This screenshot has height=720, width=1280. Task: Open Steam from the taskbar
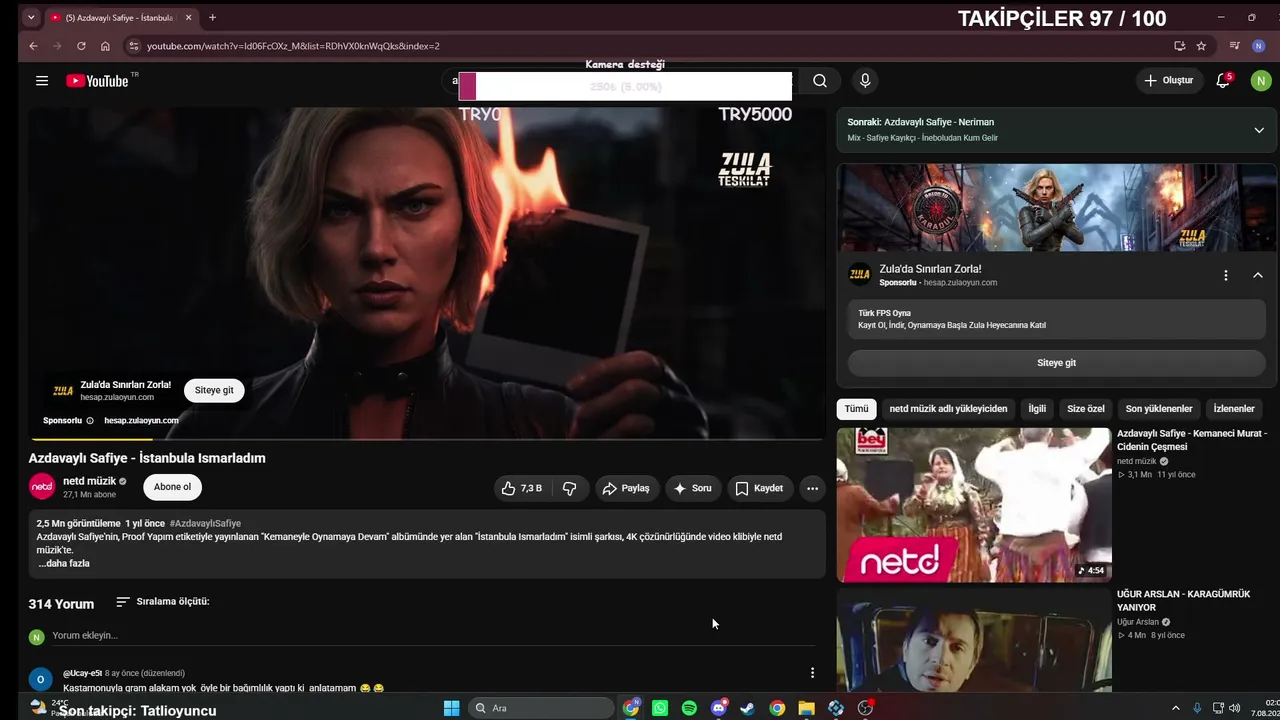pyautogui.click(x=747, y=708)
